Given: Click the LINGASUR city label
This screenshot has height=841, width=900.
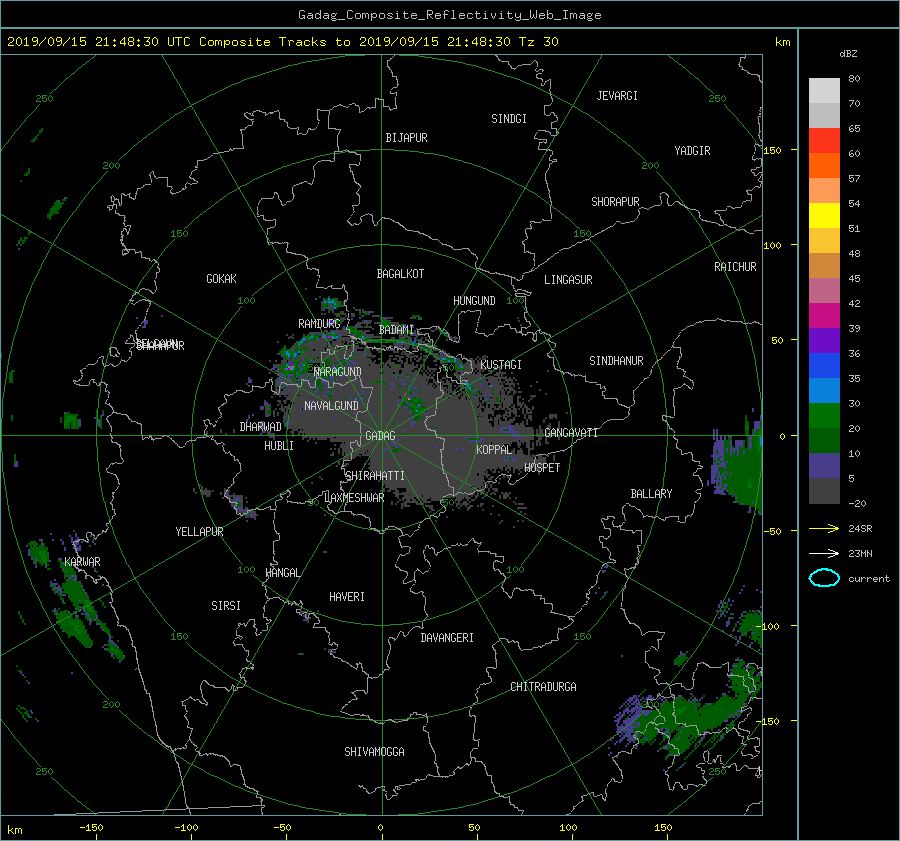Looking at the screenshot, I should pyautogui.click(x=568, y=280).
